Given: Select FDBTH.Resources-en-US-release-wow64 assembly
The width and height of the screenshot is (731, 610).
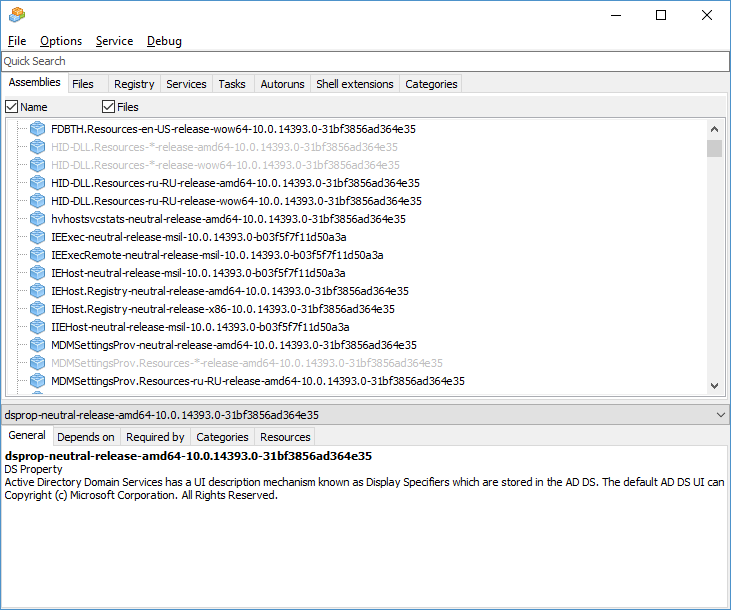Looking at the screenshot, I should click(233, 129).
